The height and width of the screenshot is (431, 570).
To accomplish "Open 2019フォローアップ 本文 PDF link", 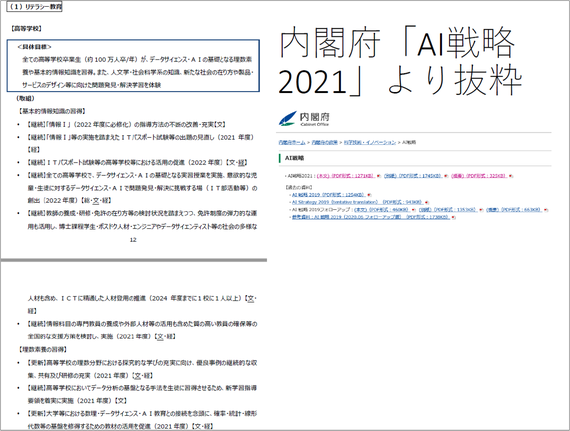I will coord(382,210).
